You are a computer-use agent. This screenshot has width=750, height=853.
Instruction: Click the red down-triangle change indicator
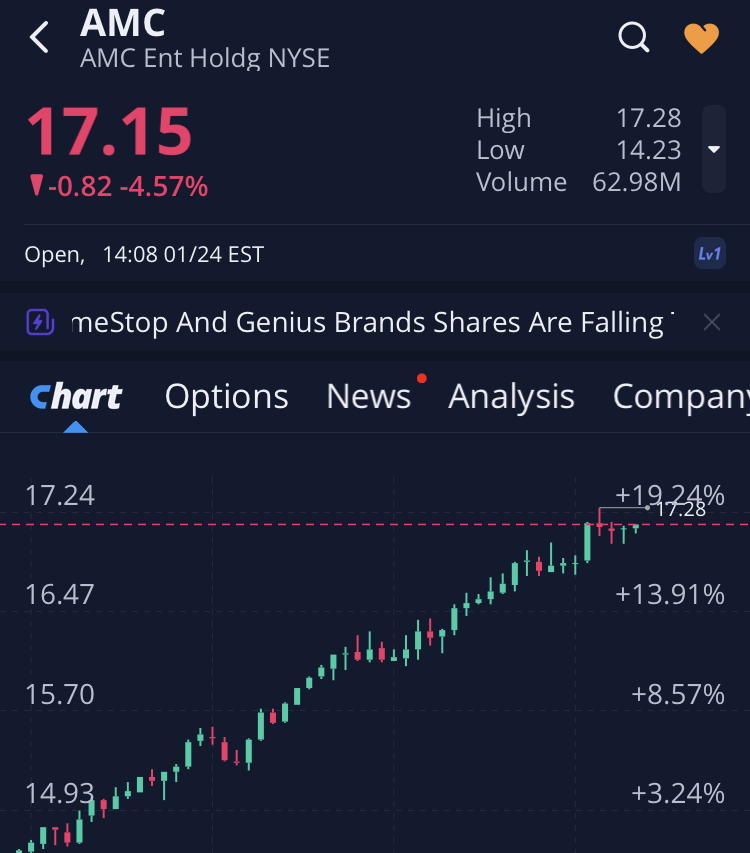(36, 185)
